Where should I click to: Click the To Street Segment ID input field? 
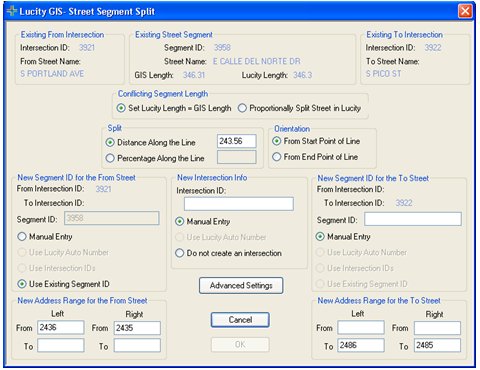(x=413, y=219)
